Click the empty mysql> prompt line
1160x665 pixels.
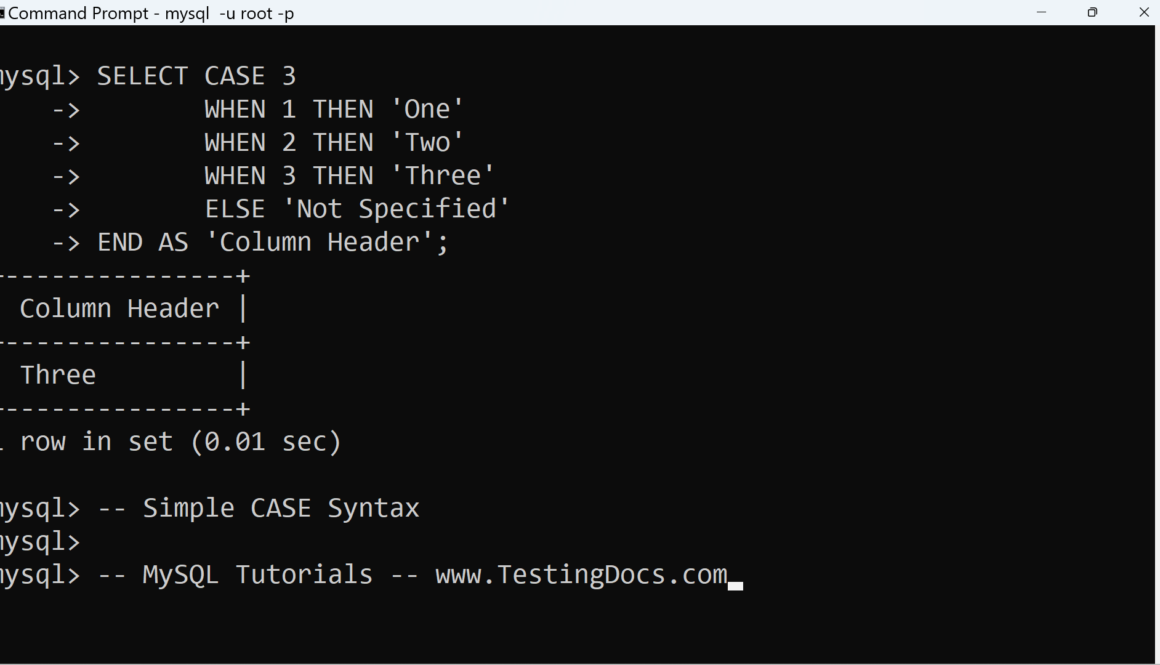pos(40,541)
